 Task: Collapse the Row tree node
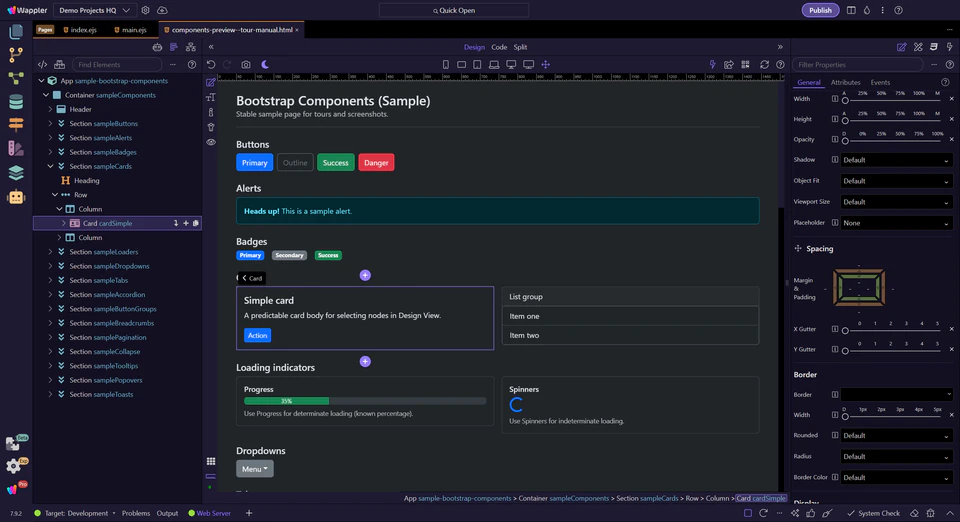(55, 195)
